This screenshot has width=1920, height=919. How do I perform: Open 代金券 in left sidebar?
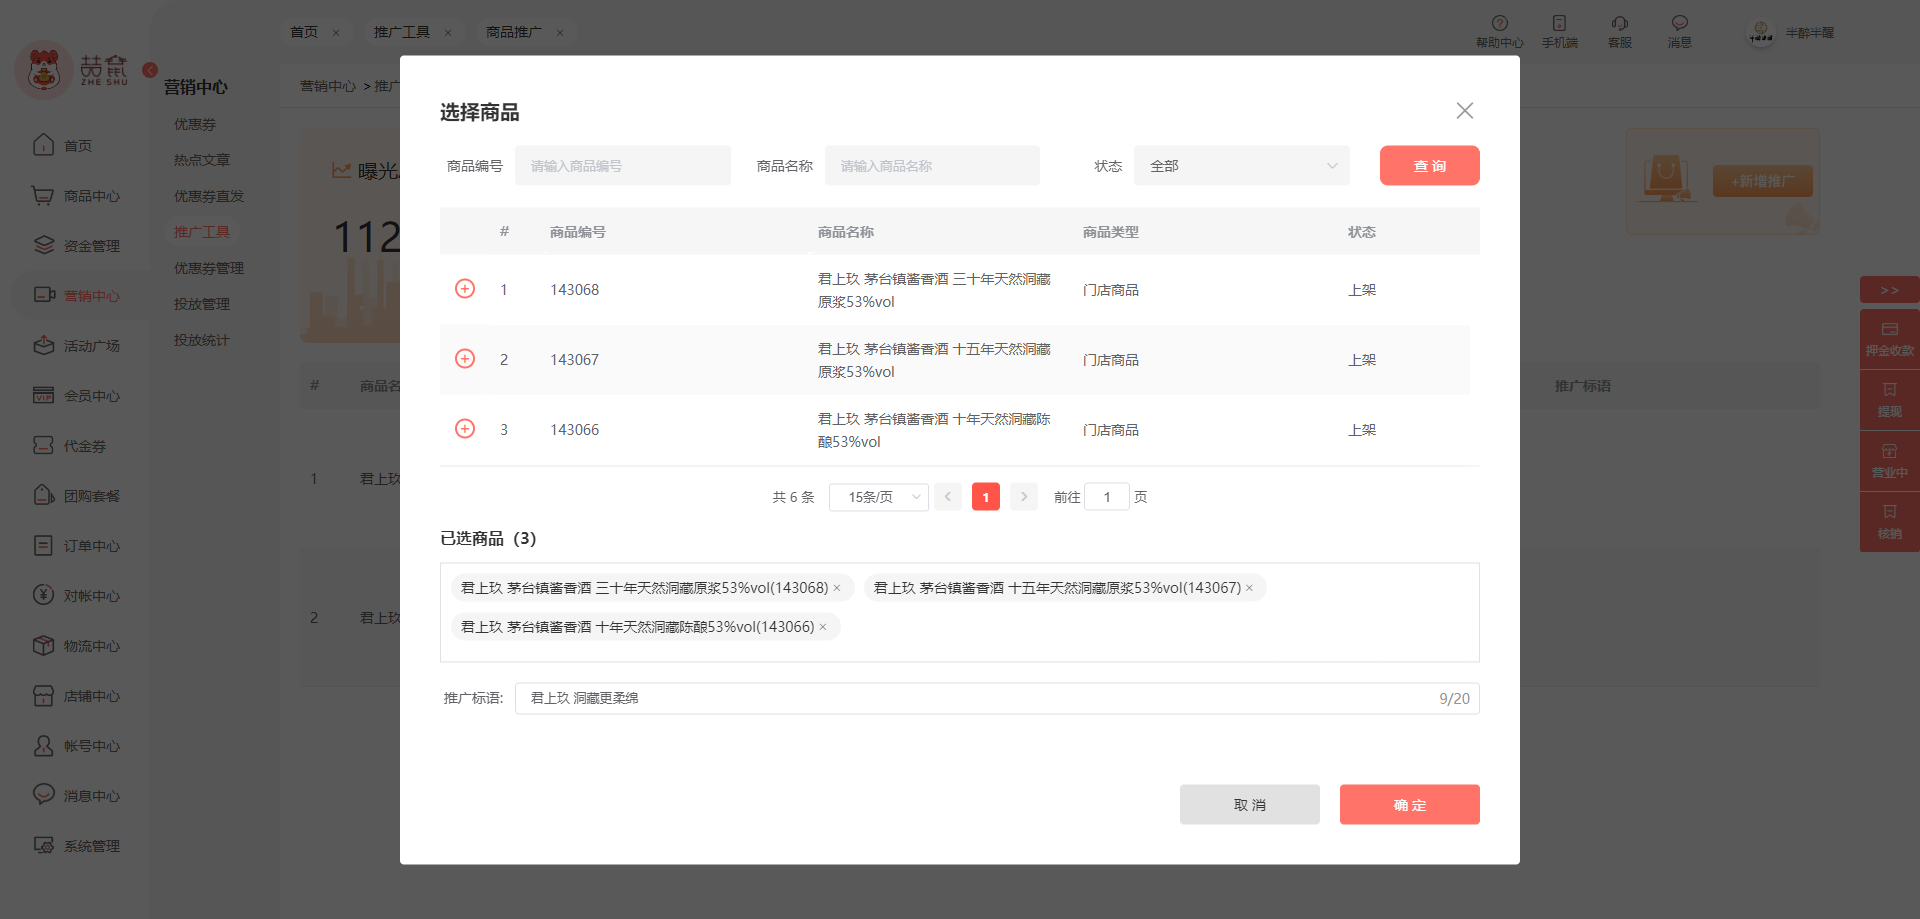69,446
